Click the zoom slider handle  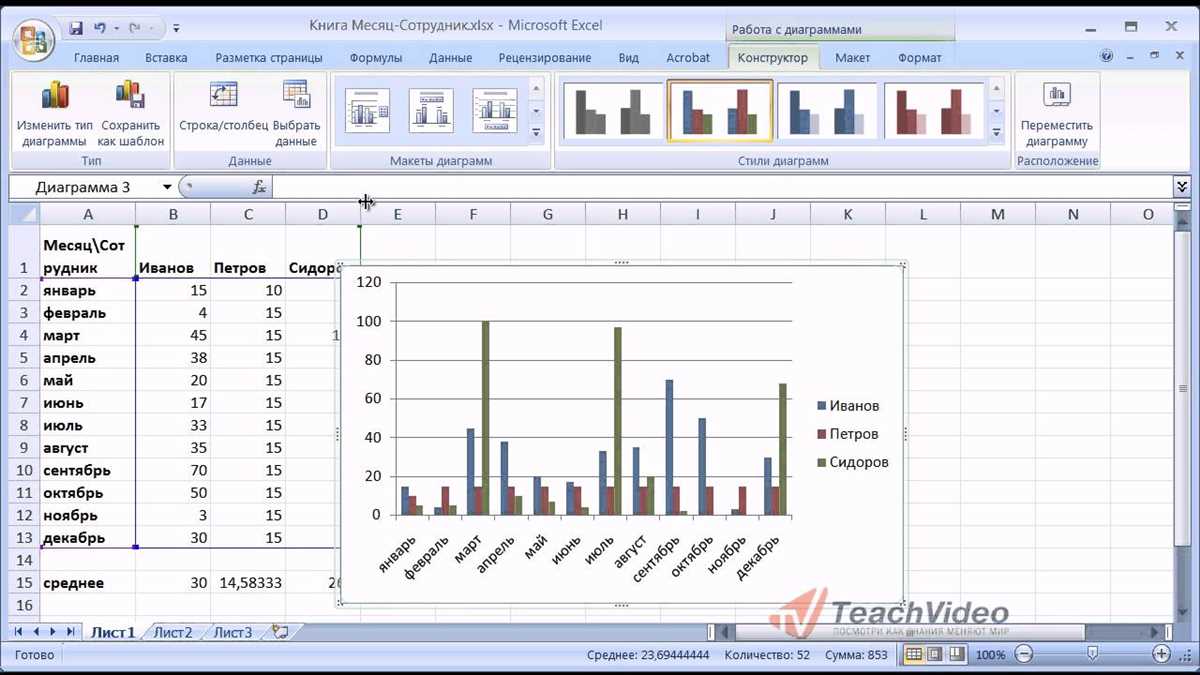point(1092,654)
